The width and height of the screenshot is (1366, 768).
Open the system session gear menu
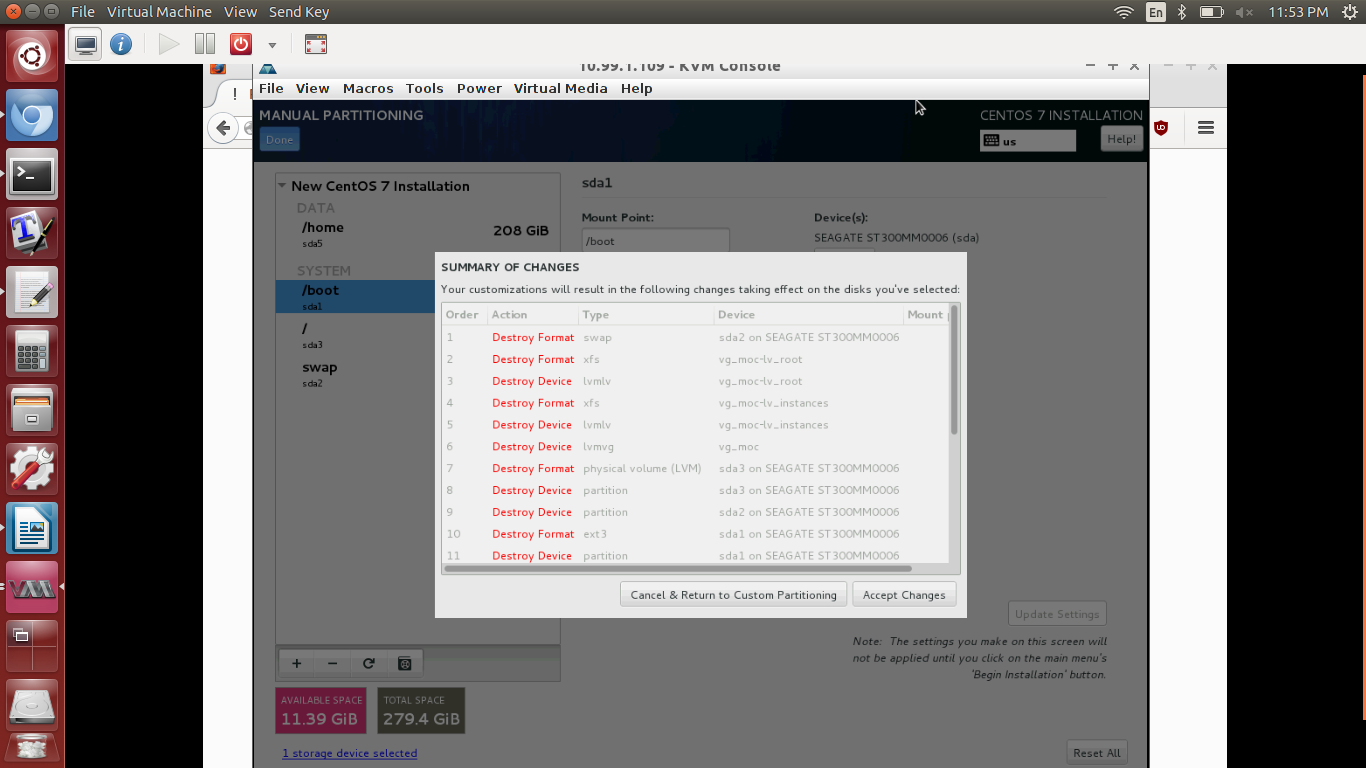point(1349,12)
